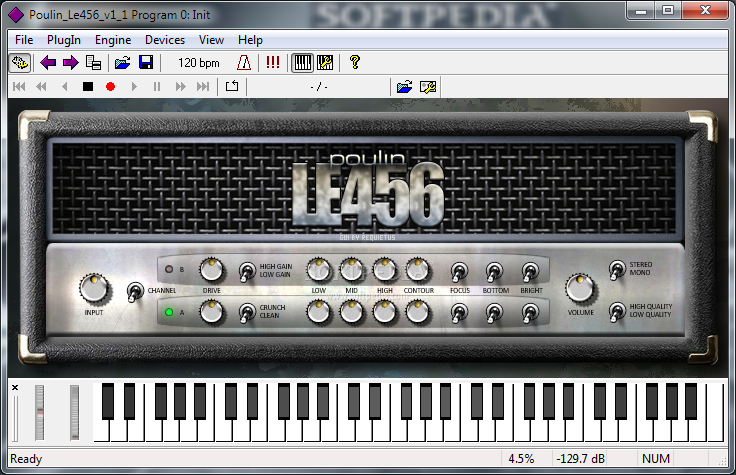The image size is (736, 475).
Task: Toggle the loop playback icon
Action: coord(232,86)
